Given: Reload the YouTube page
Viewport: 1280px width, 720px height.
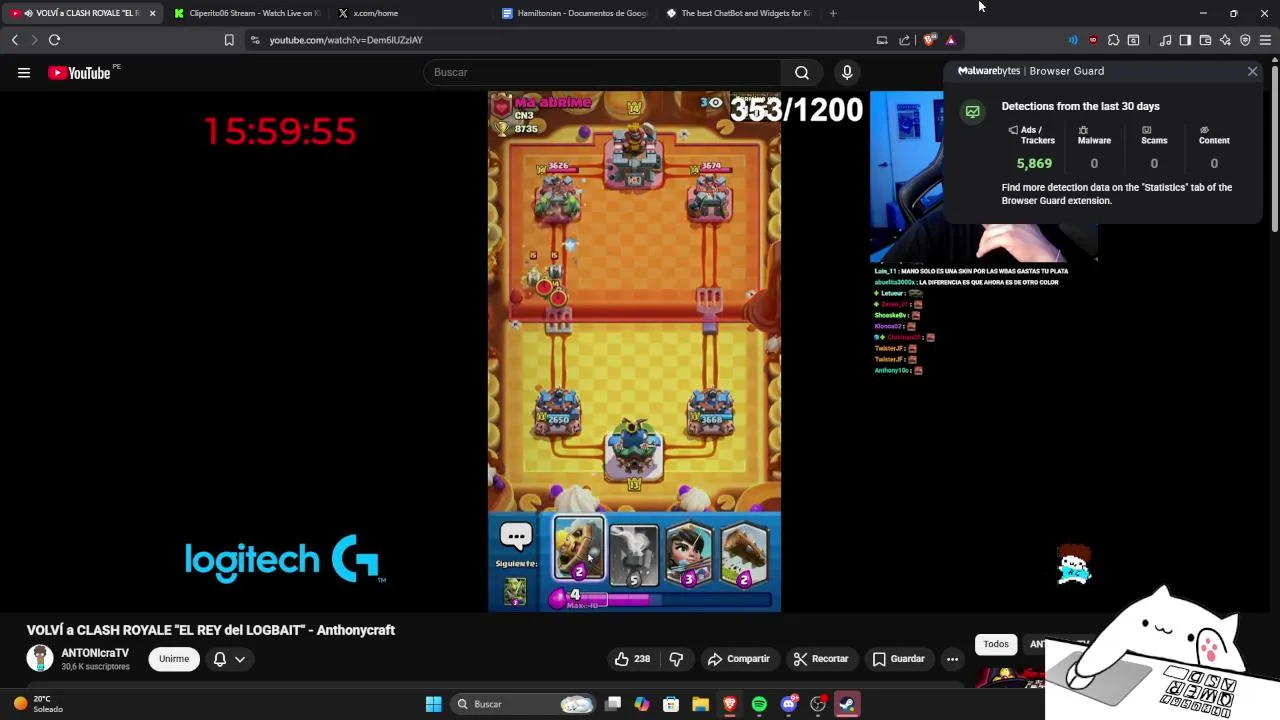Looking at the screenshot, I should click(x=54, y=40).
